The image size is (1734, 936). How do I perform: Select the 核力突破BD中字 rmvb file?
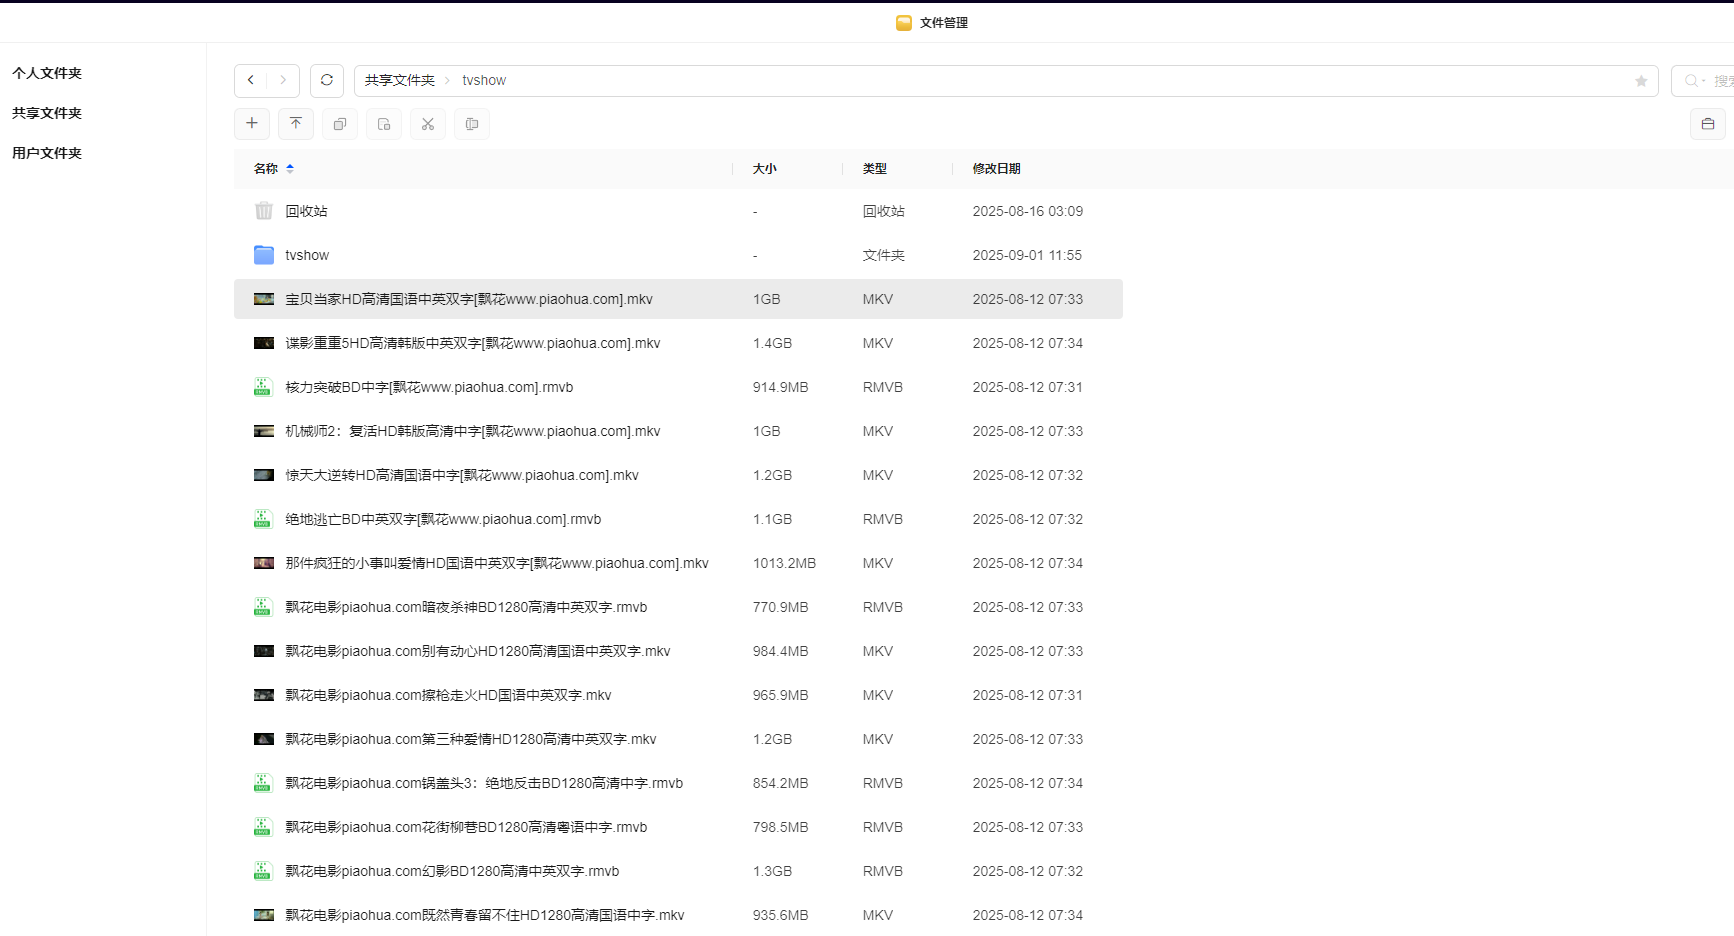click(x=429, y=387)
